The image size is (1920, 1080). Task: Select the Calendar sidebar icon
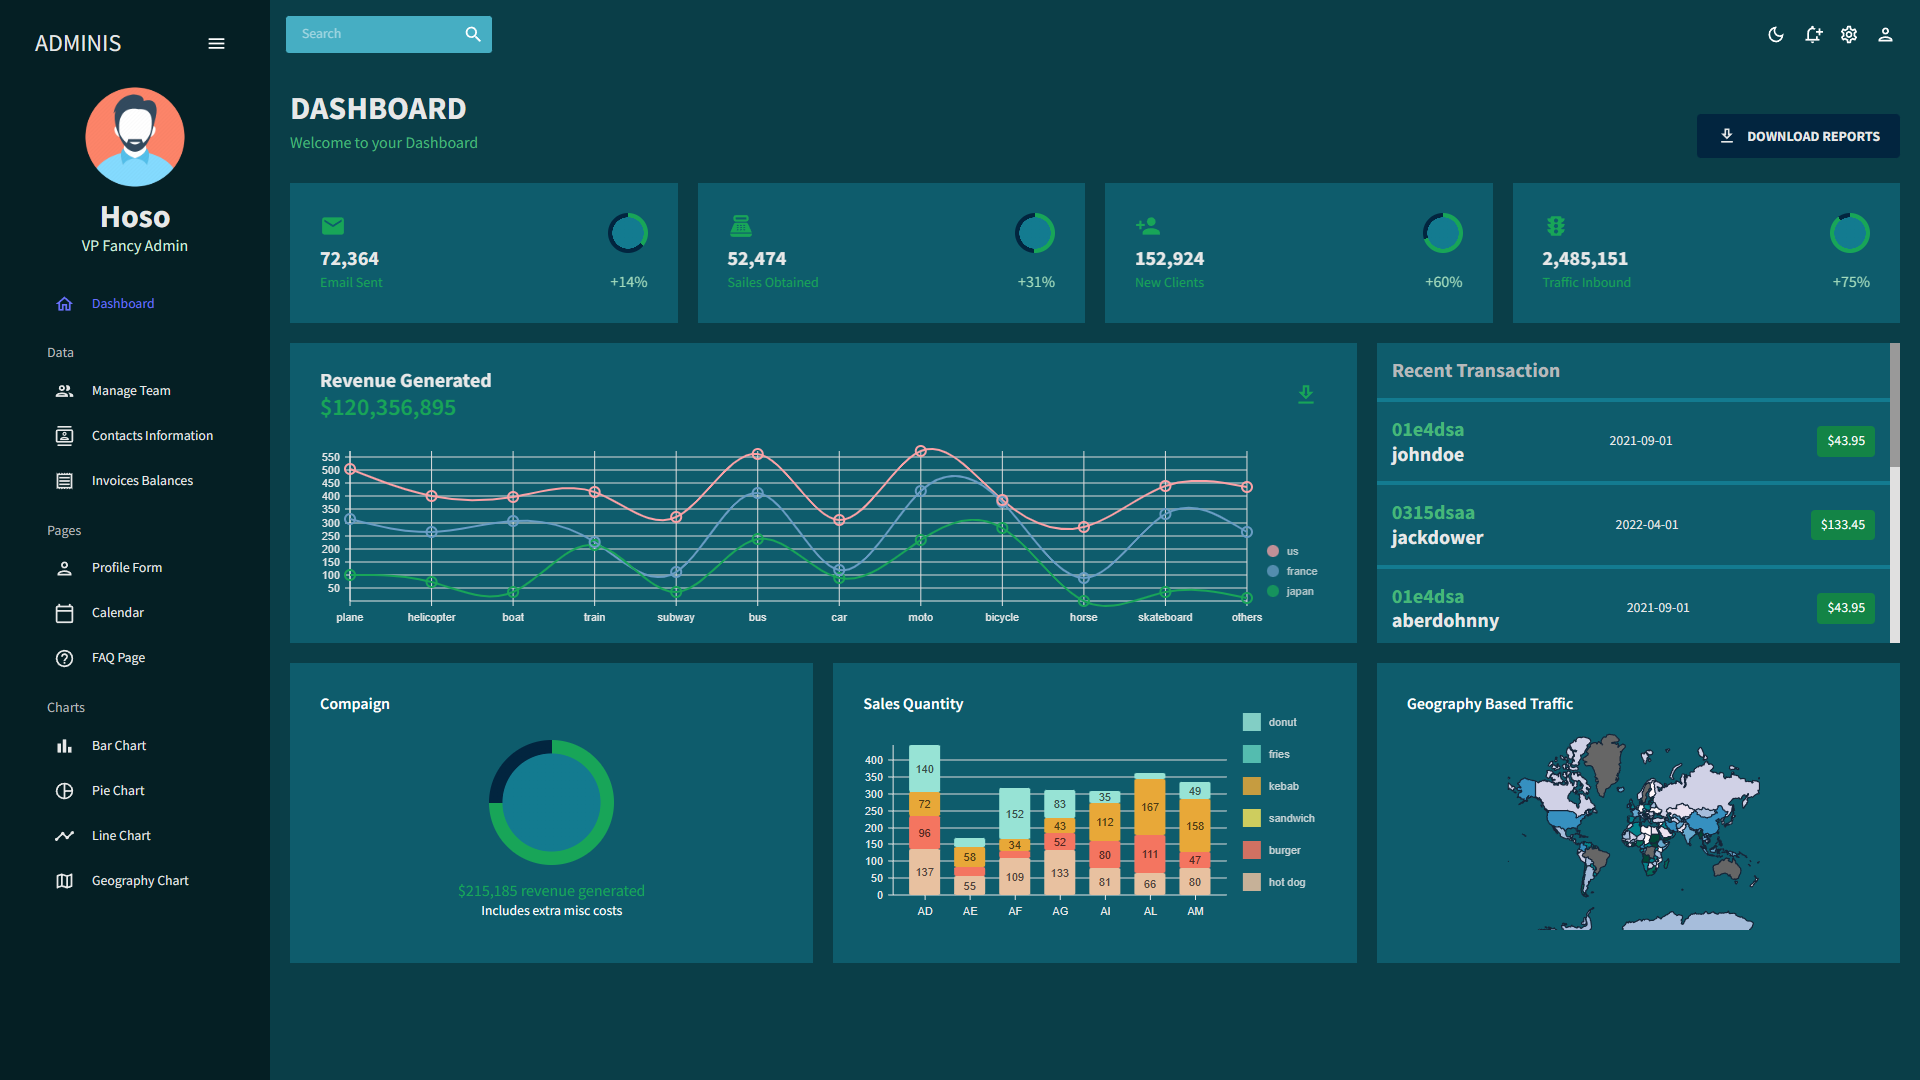click(x=64, y=612)
